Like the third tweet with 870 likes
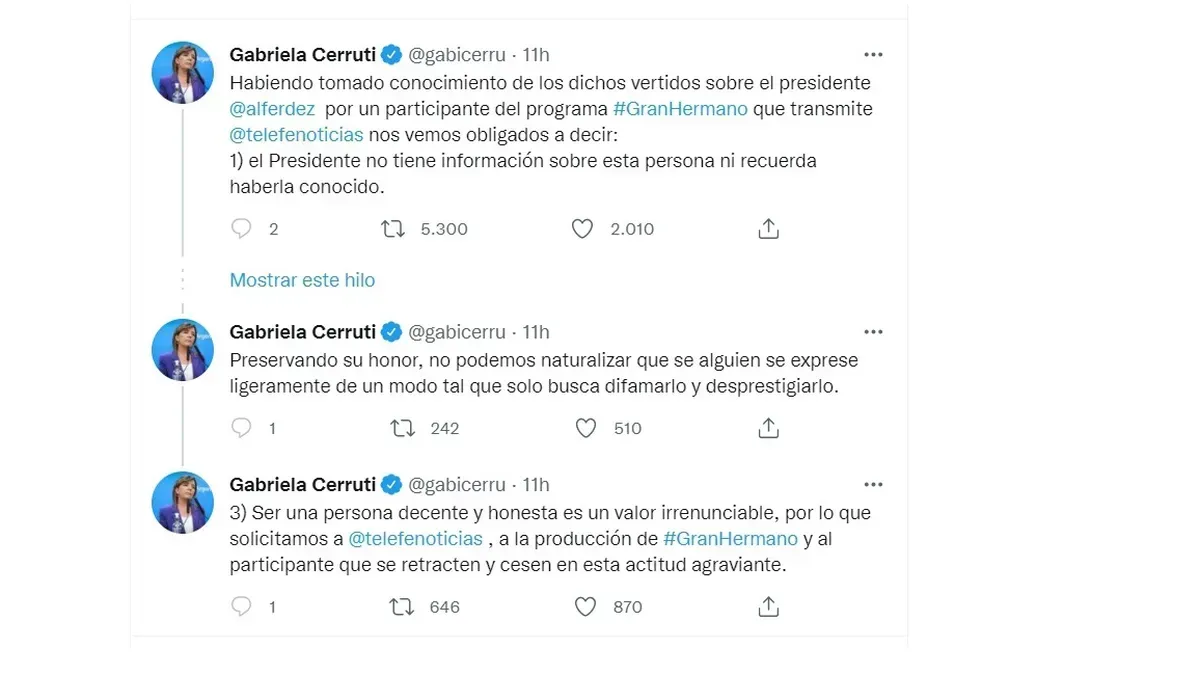This screenshot has height=675, width=1200. 586,606
